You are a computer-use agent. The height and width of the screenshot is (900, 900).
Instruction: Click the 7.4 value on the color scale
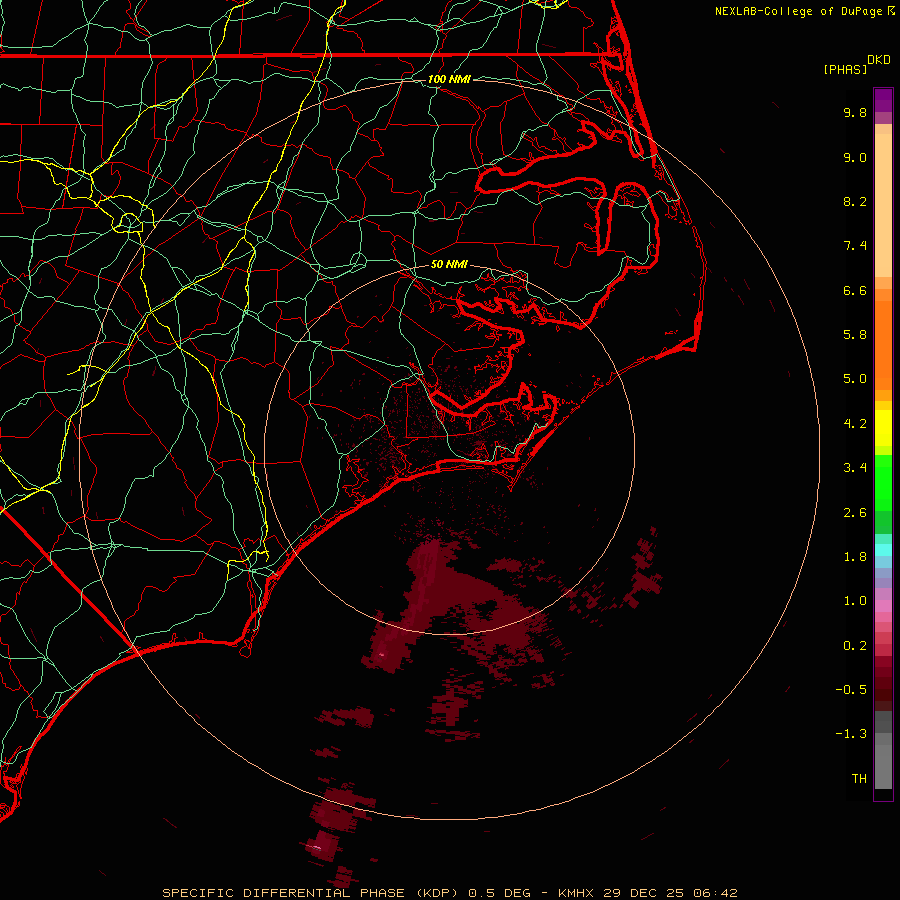(x=855, y=246)
